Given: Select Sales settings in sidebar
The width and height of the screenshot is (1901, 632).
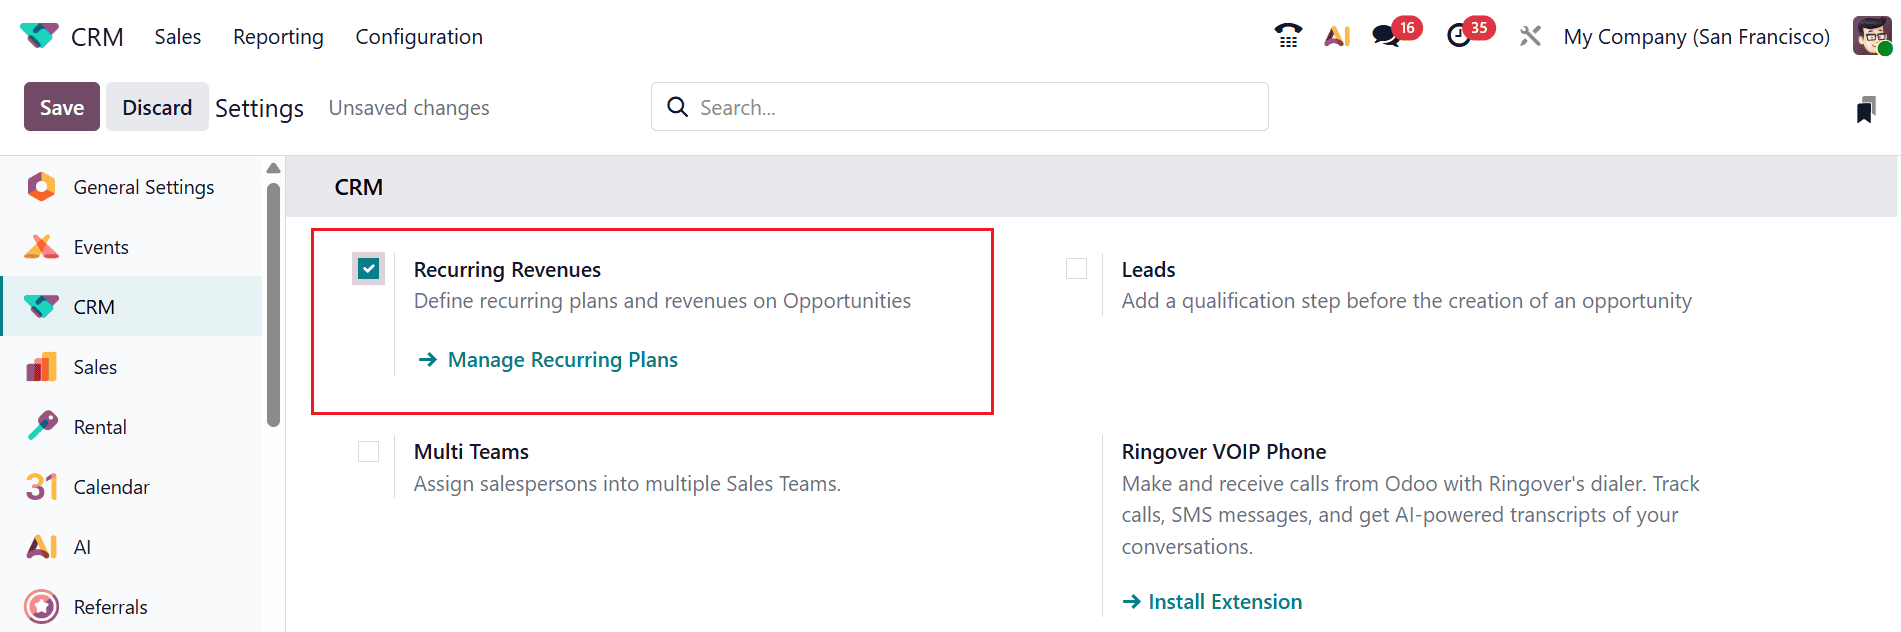Looking at the screenshot, I should coord(131,367).
